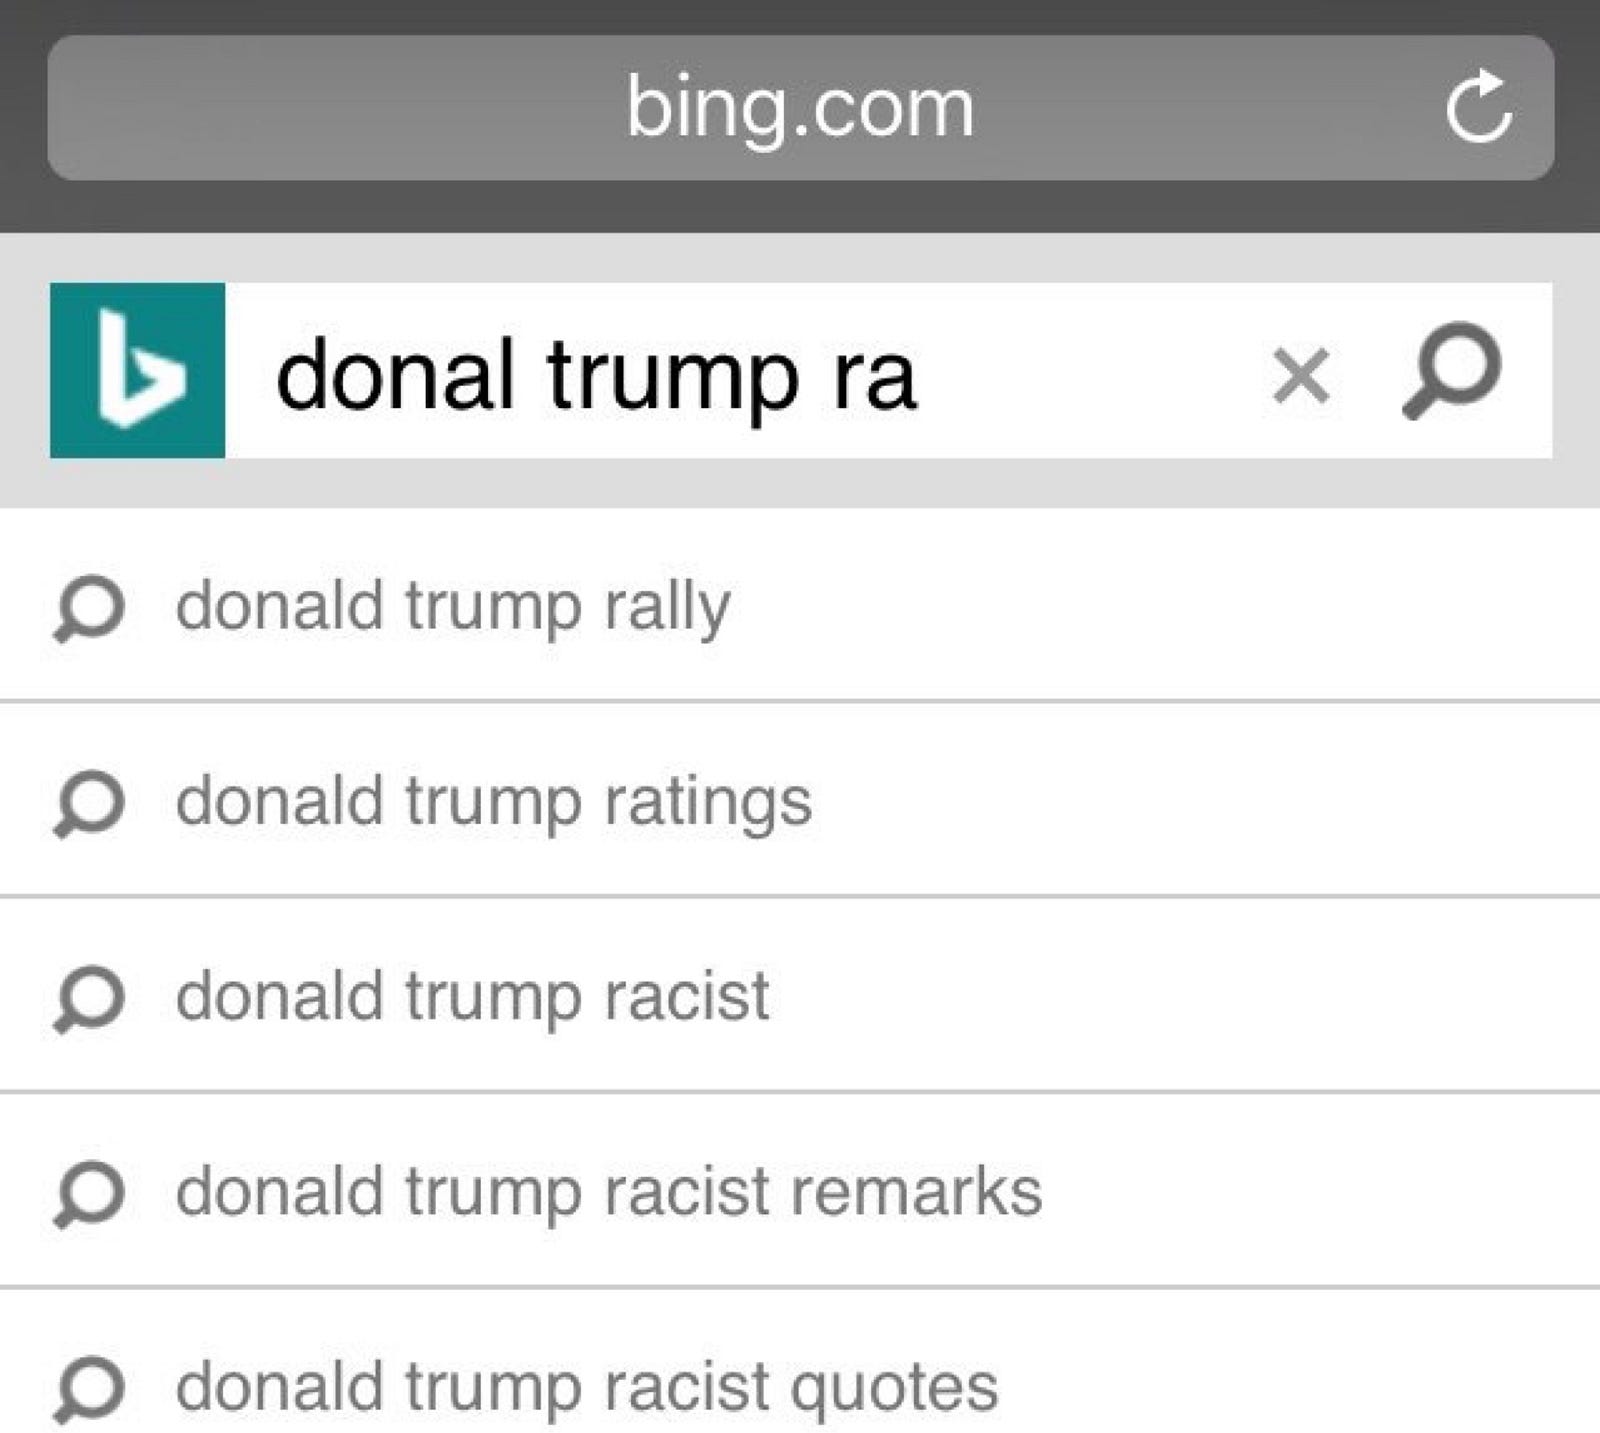
Task: Clear the search query with the X
Action: click(1301, 376)
